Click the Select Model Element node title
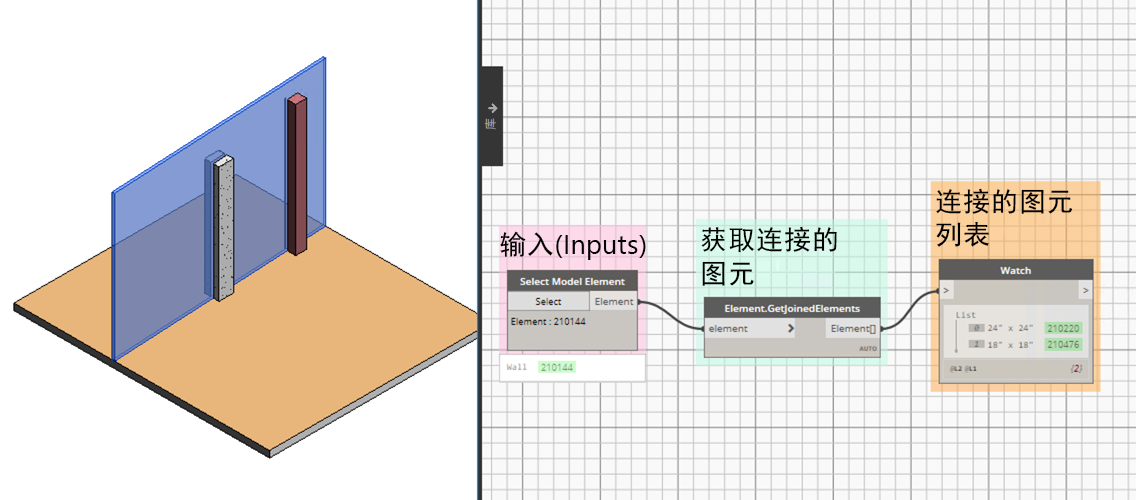Image resolution: width=1136 pixels, height=500 pixels. (572, 281)
